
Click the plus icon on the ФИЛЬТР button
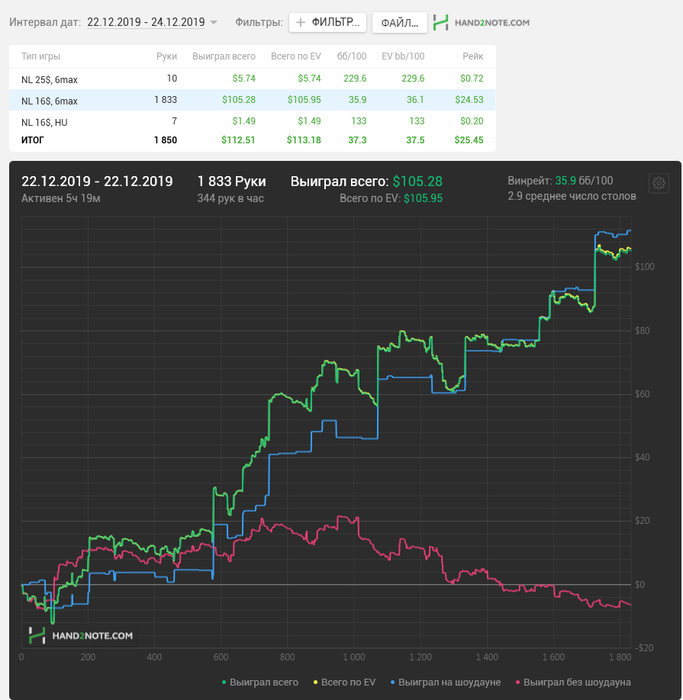coord(300,22)
